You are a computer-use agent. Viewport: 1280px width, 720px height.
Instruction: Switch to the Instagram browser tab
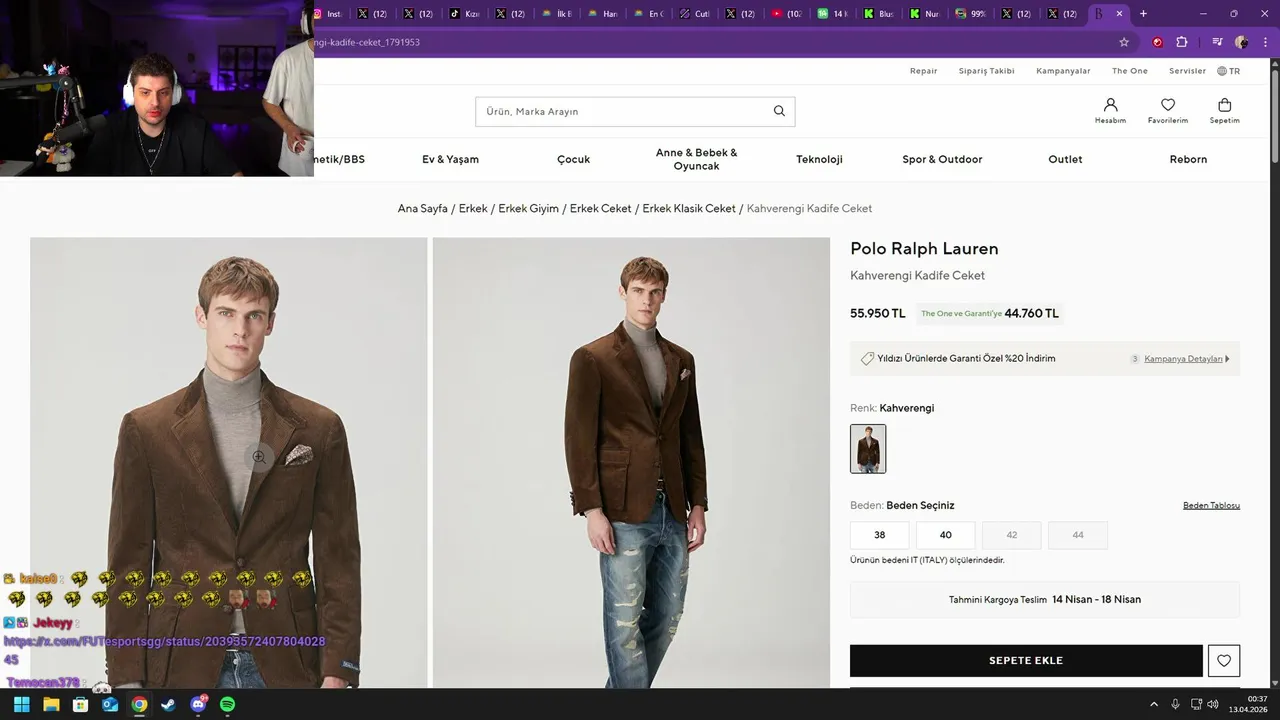327,14
